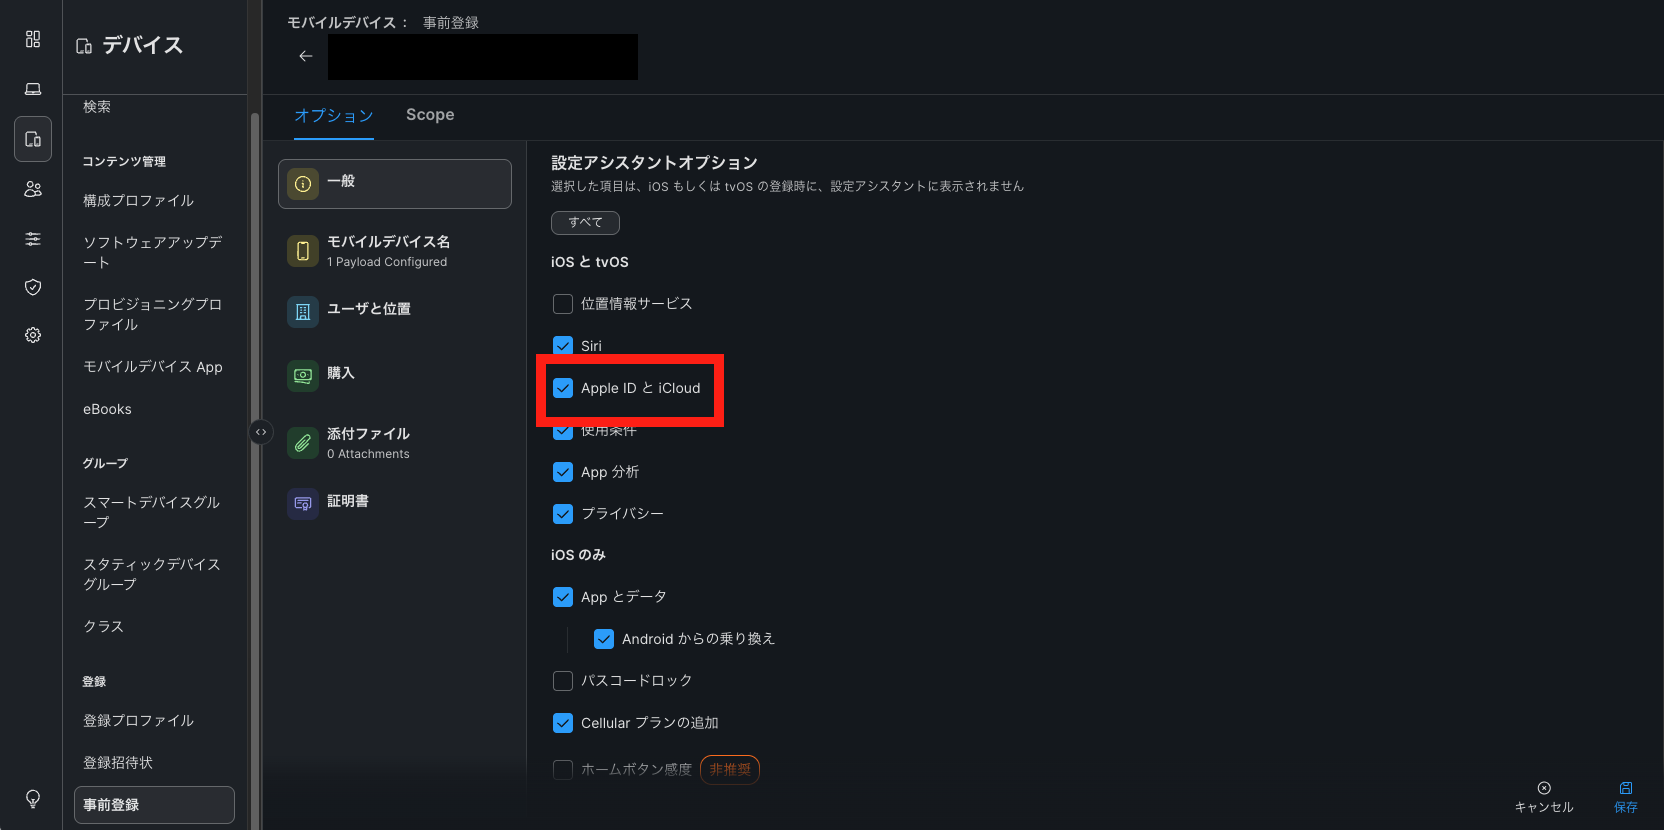This screenshot has height=830, width=1664.
Task: Click the キャンセル button
Action: [x=1544, y=797]
